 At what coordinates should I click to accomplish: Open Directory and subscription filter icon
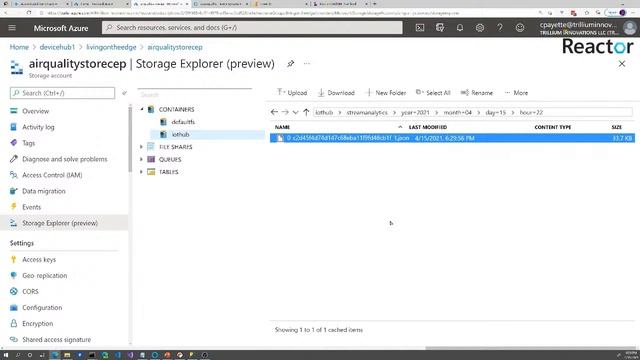(x=440, y=28)
